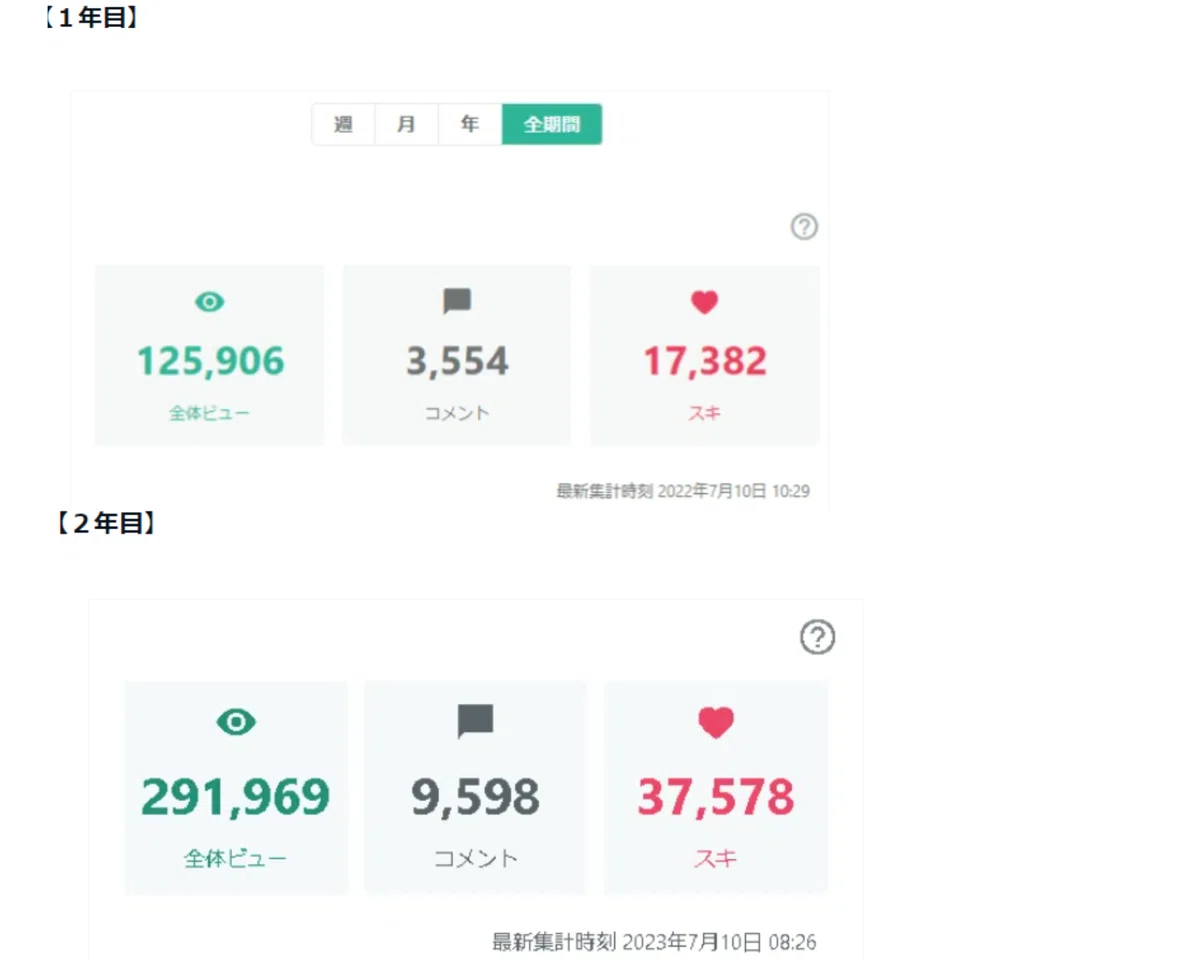Switch to the 月 period tab
This screenshot has width=1200, height=960.
[406, 125]
